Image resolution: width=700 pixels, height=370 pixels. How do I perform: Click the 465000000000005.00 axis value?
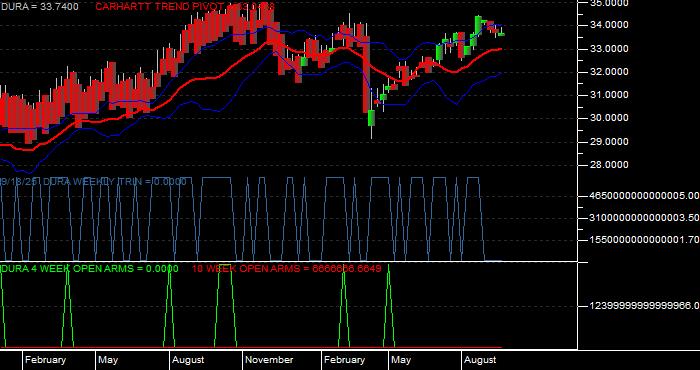645,195
